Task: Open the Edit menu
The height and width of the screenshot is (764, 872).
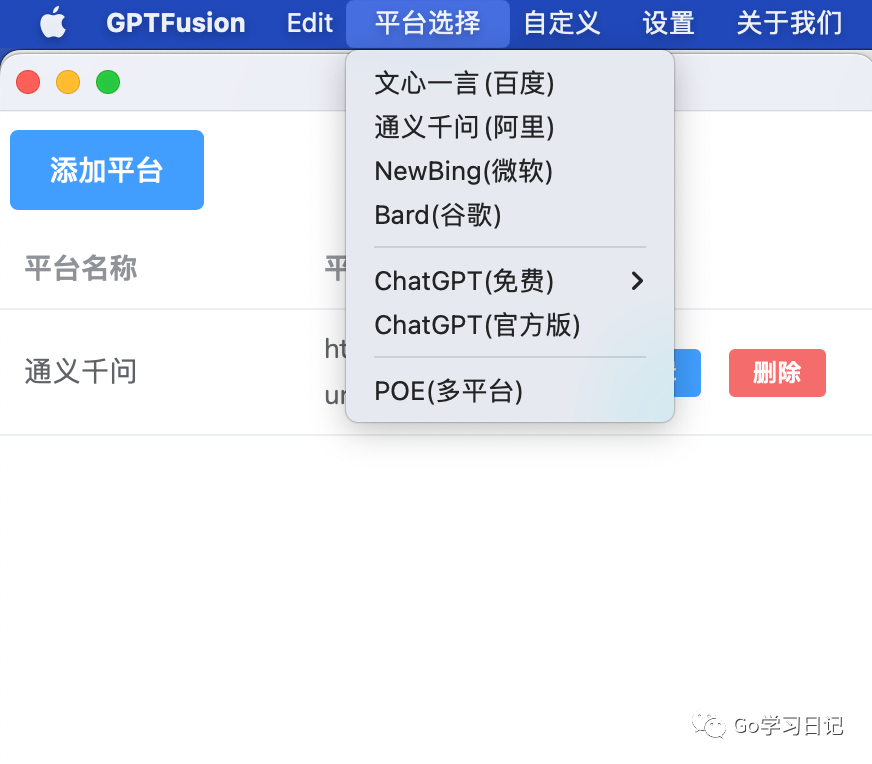Action: [310, 24]
